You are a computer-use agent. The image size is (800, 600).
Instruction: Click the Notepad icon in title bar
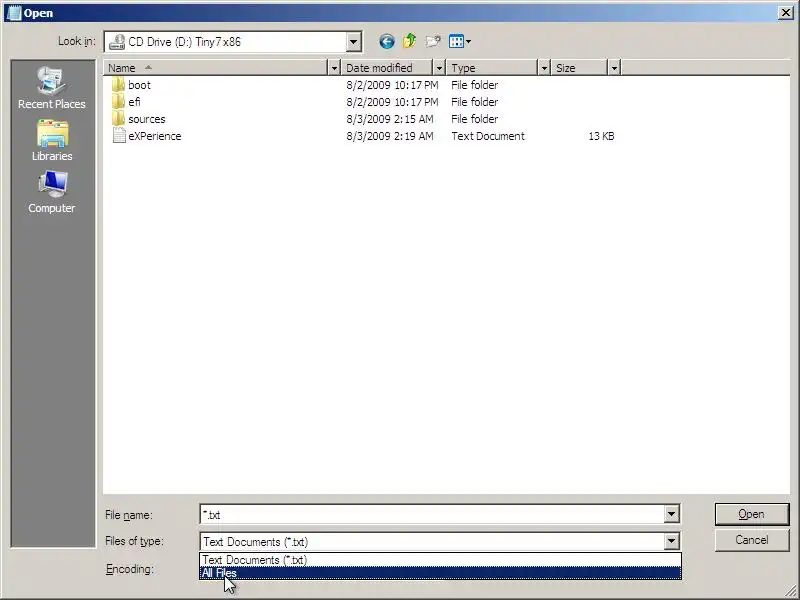[14, 13]
